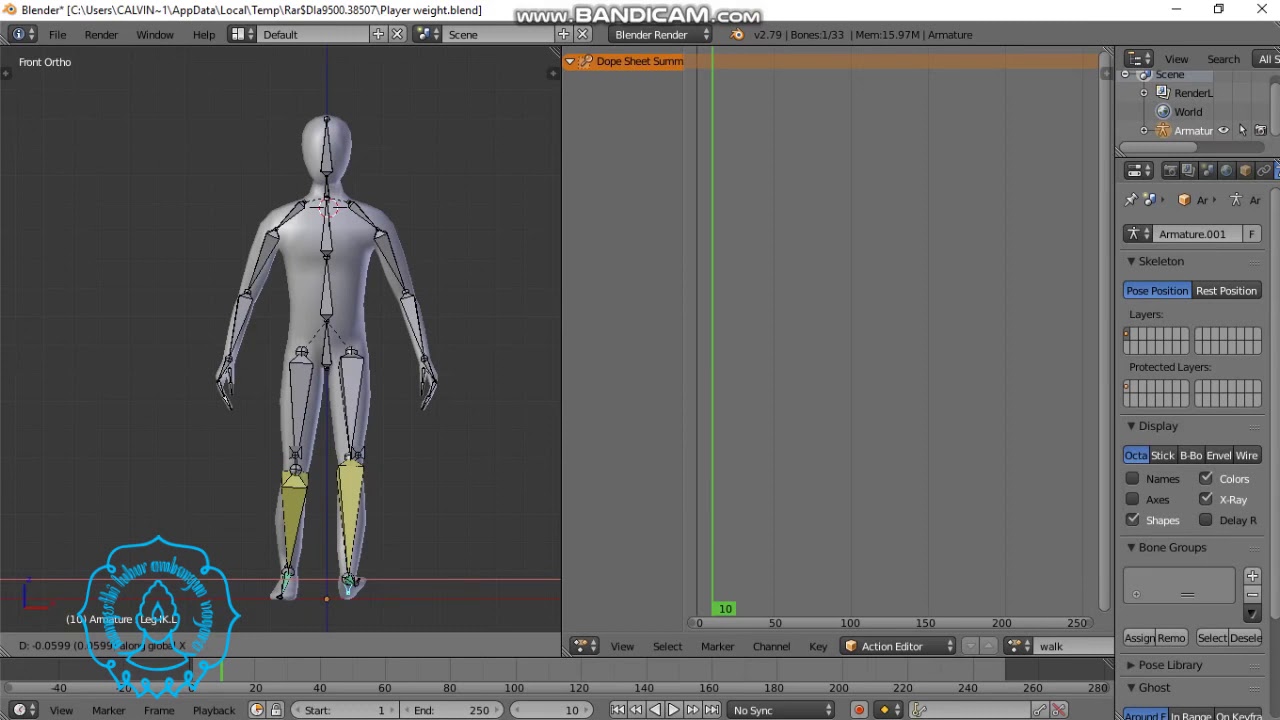This screenshot has width=1280, height=720.
Task: Open the Channel menu in dope sheet
Action: tap(771, 646)
